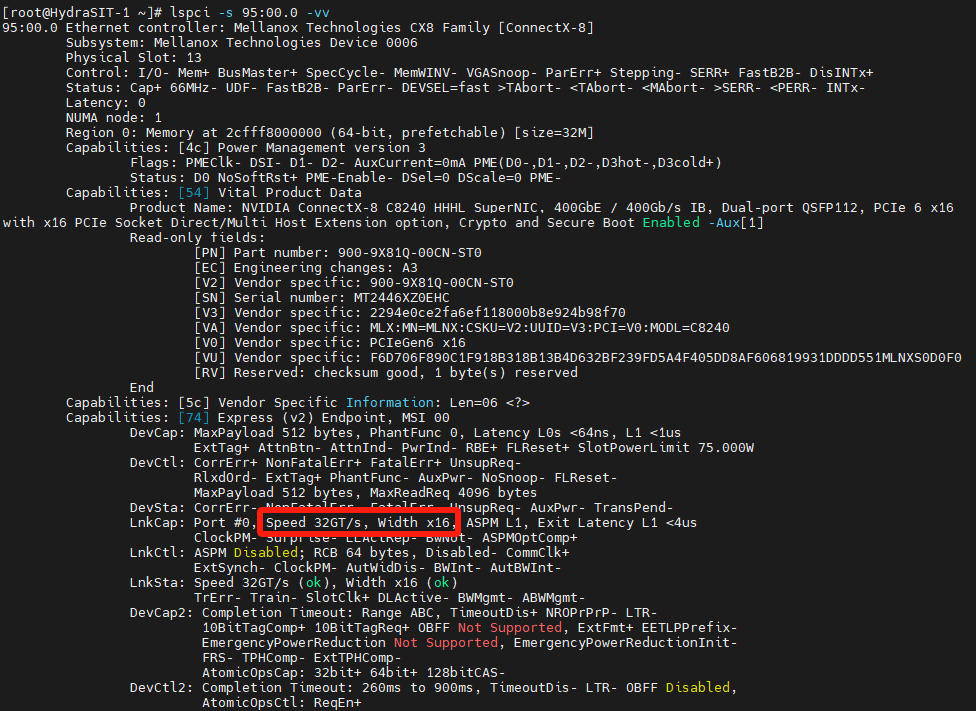The image size is (976, 711).
Task: Click the green Enabled text after Secure Boot
Action: [671, 222]
